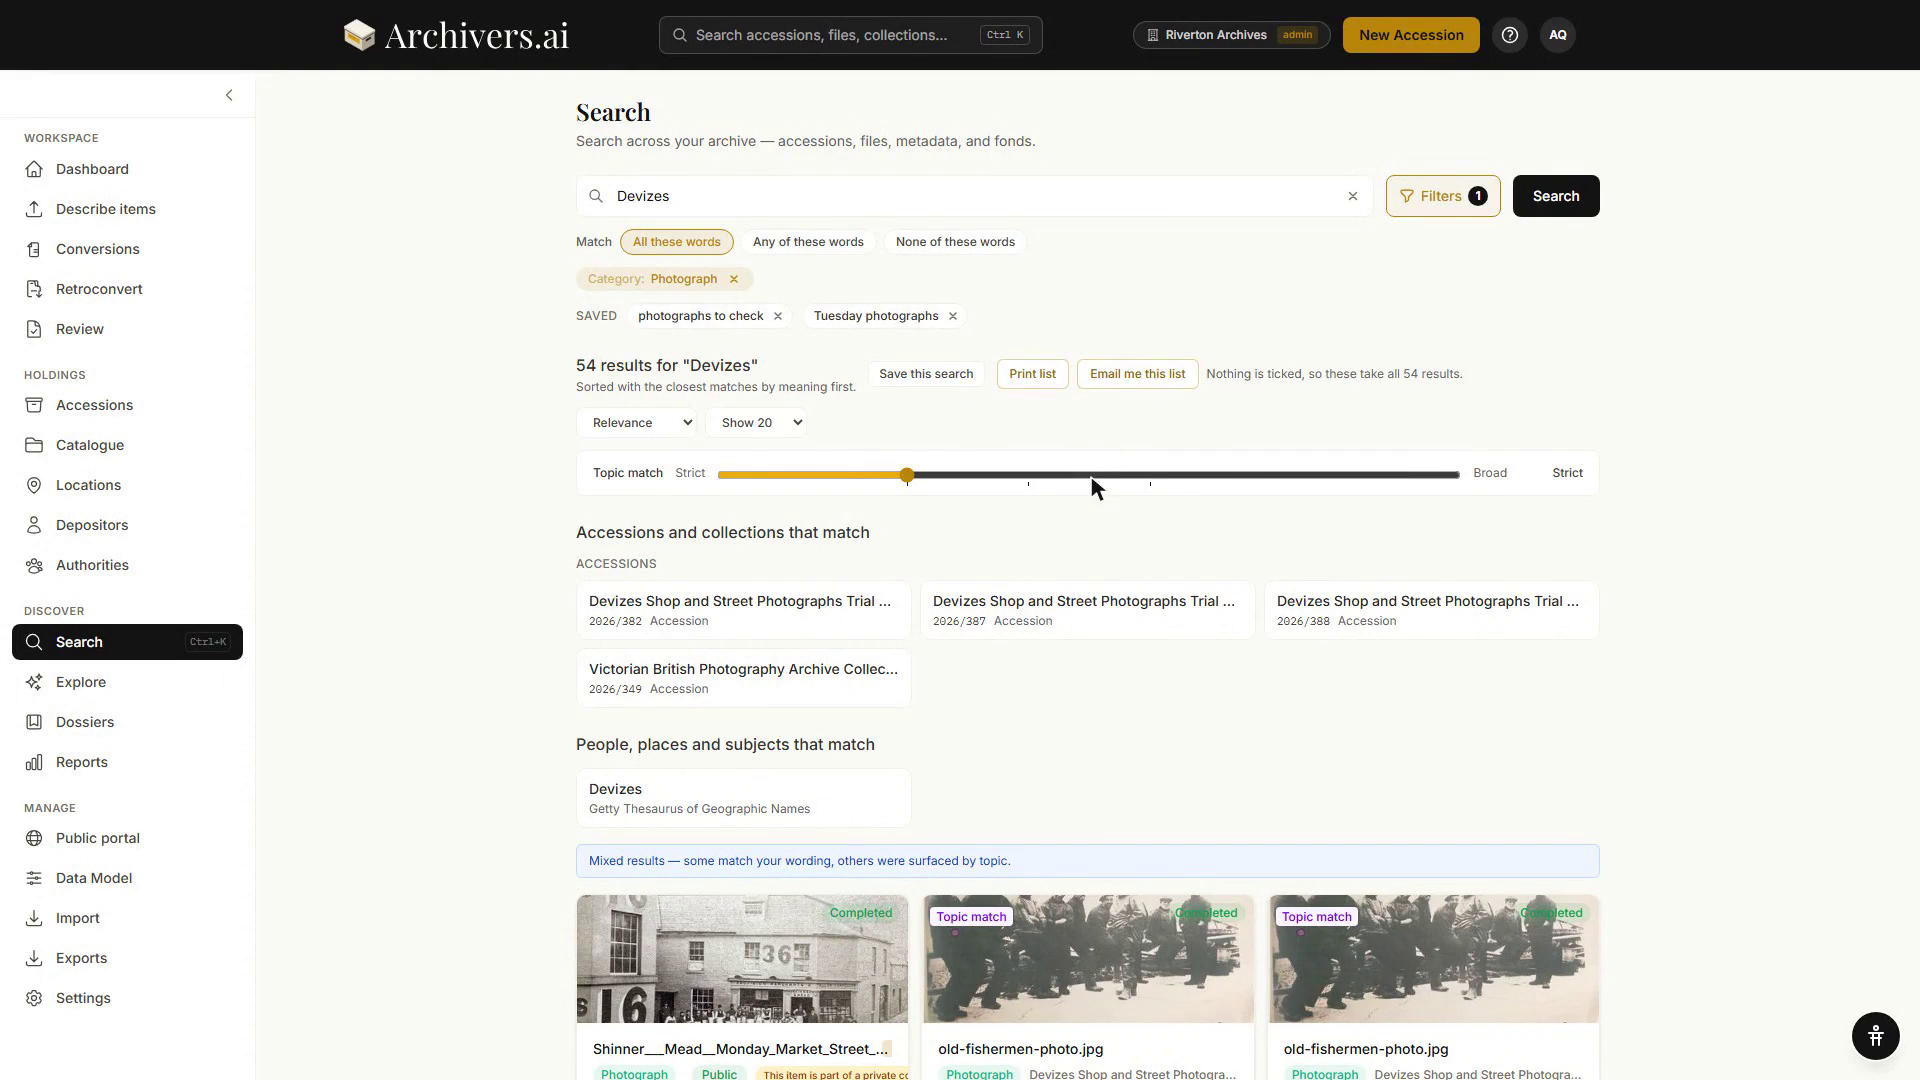Open Victorian British Photography Archive accession card
1920x1080 pixels.
(x=743, y=678)
